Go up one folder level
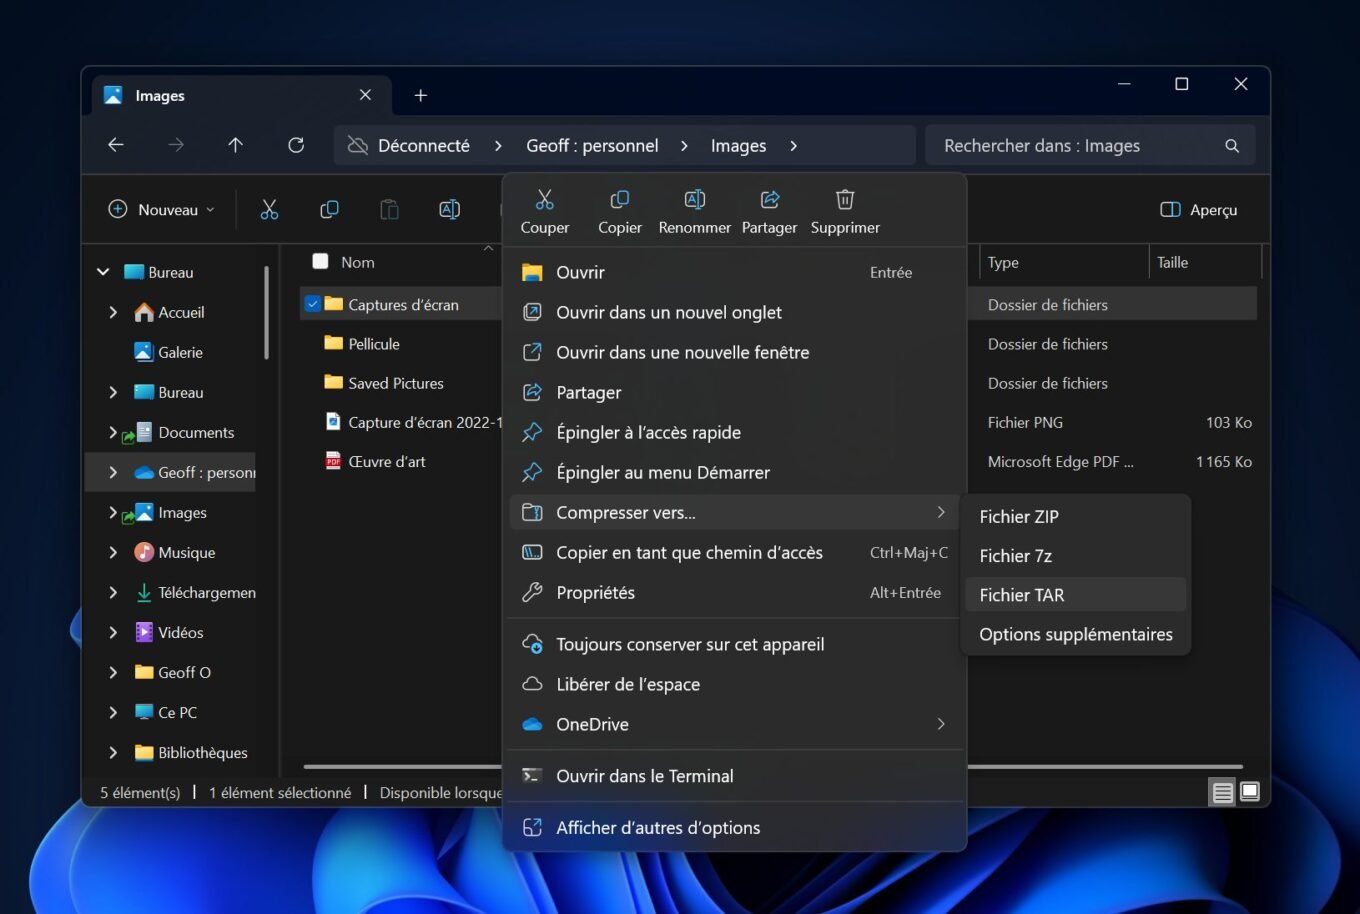 coord(236,145)
